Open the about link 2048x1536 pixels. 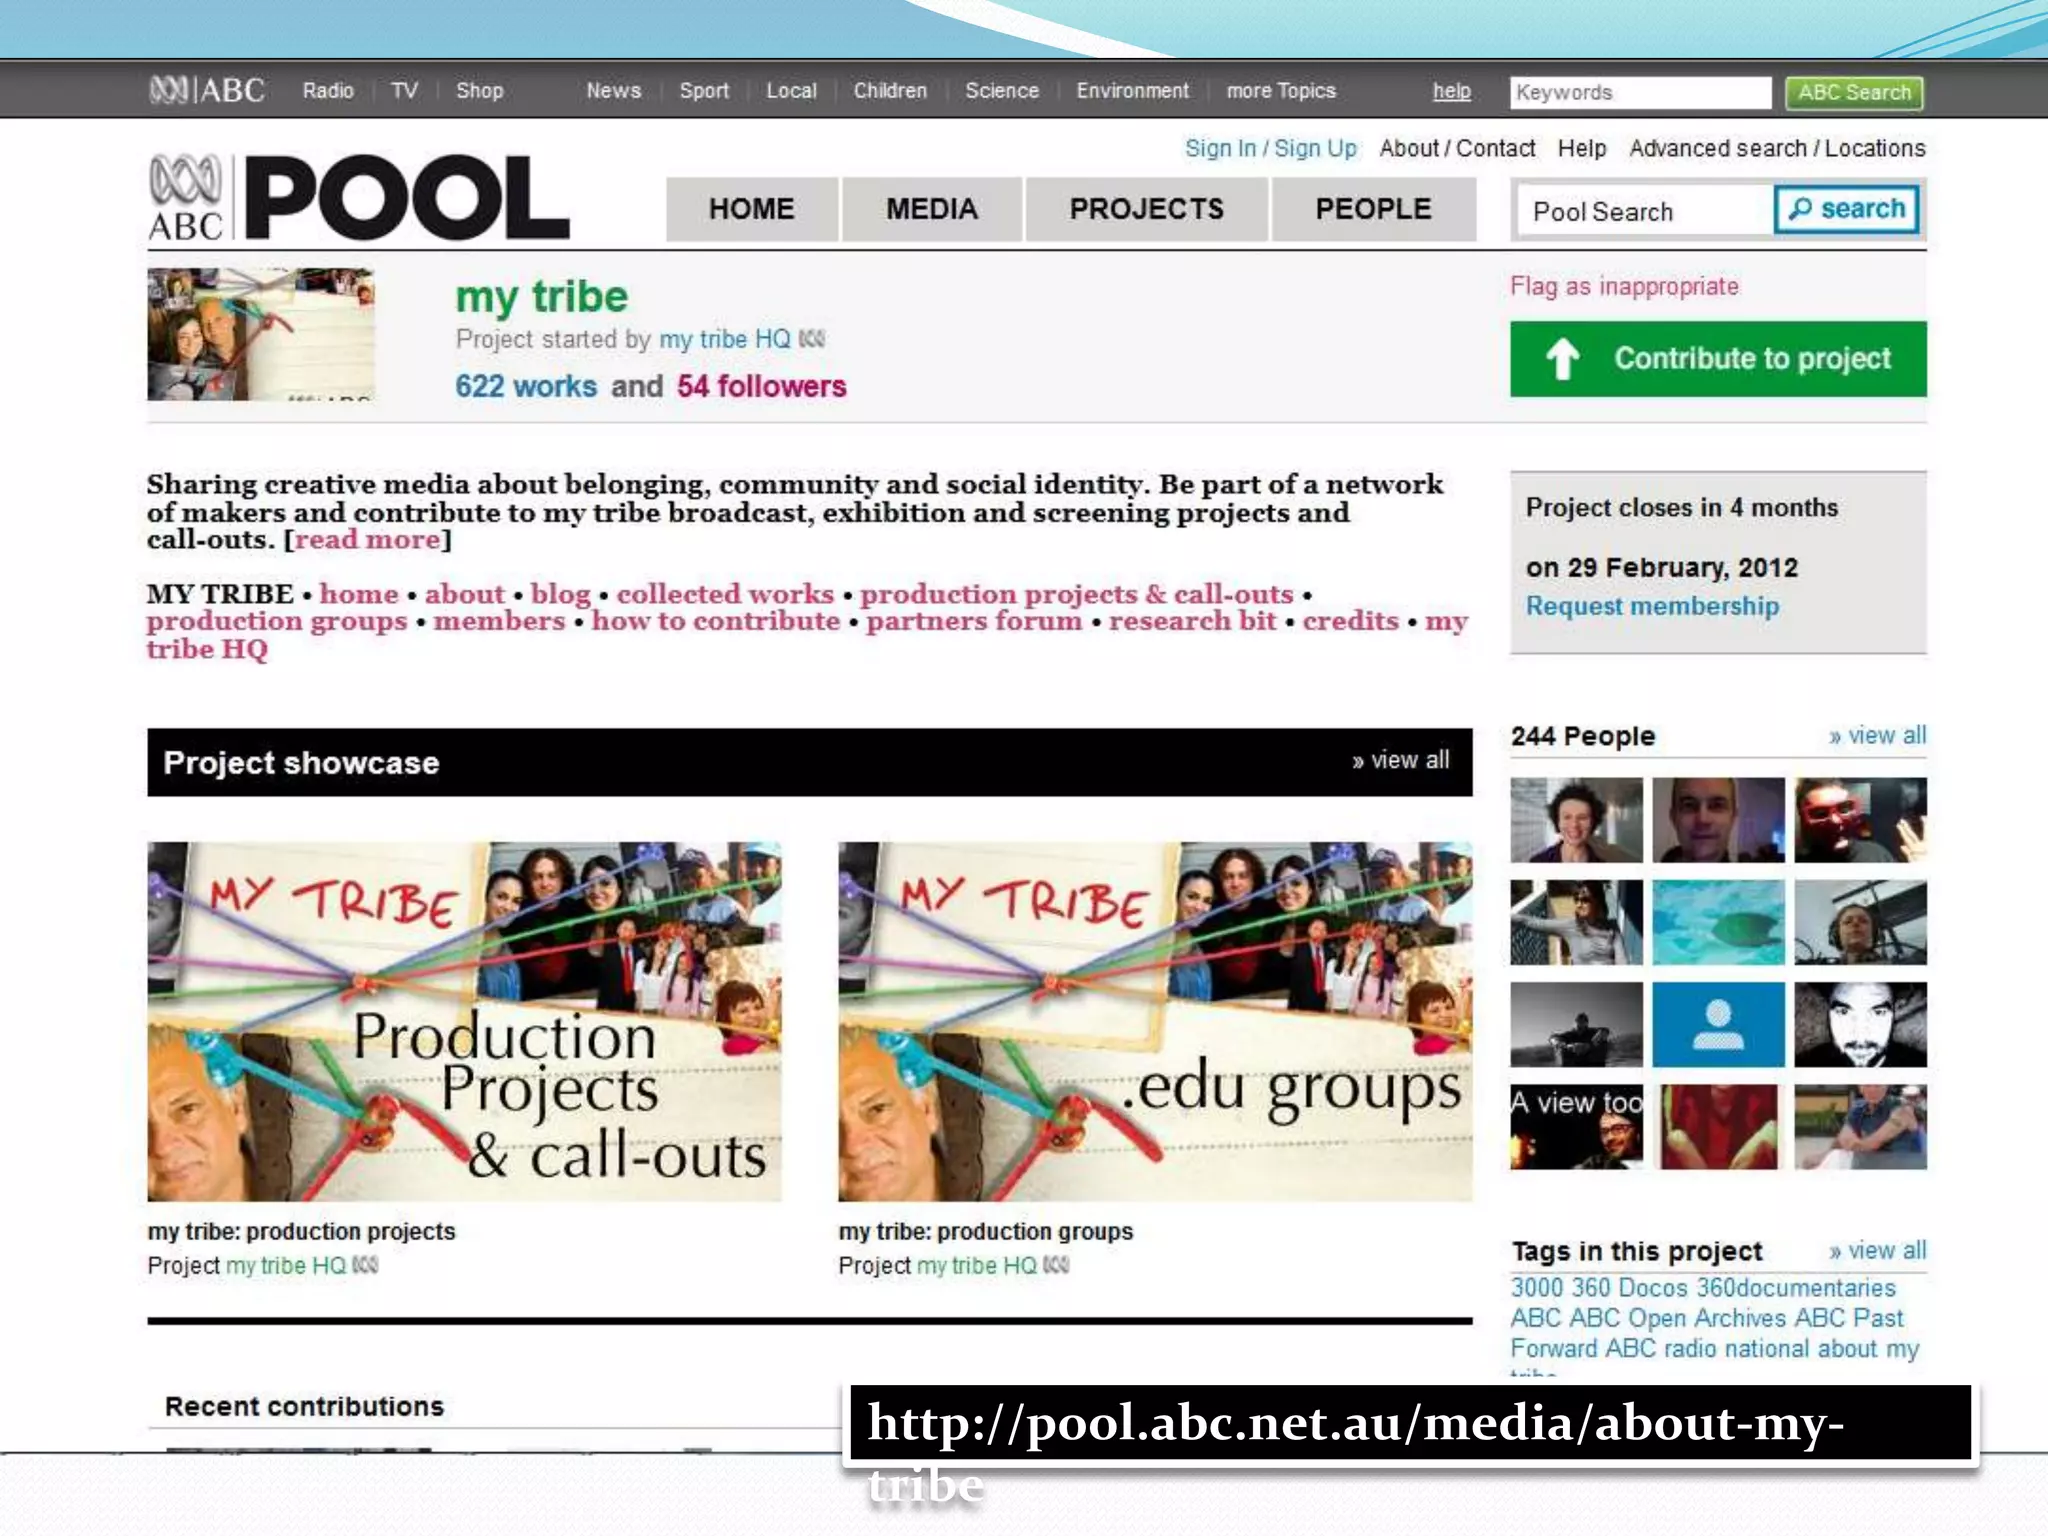(465, 594)
